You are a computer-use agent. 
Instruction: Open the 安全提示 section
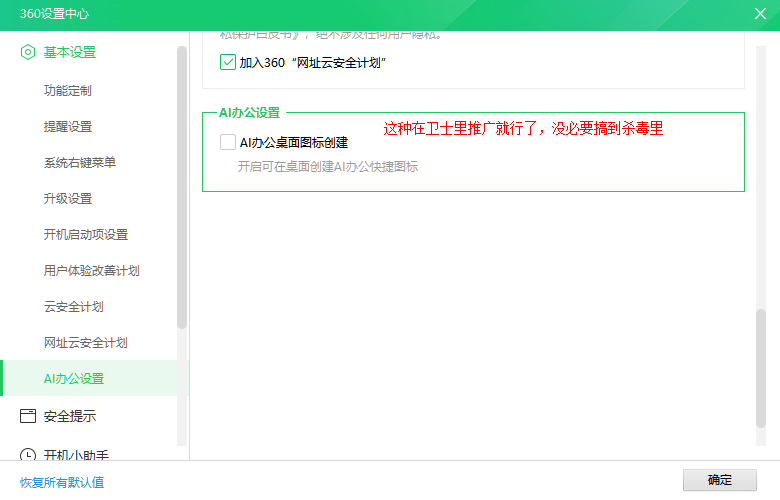tap(70, 416)
